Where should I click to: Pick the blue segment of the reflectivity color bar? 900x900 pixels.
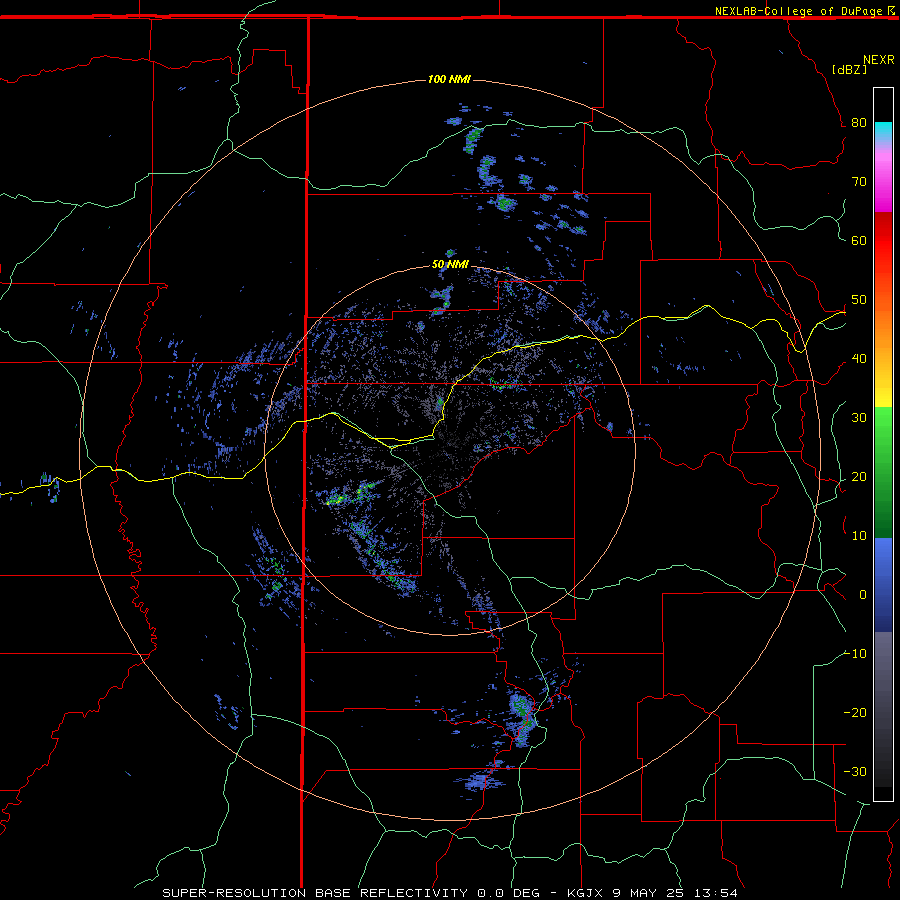[883, 584]
